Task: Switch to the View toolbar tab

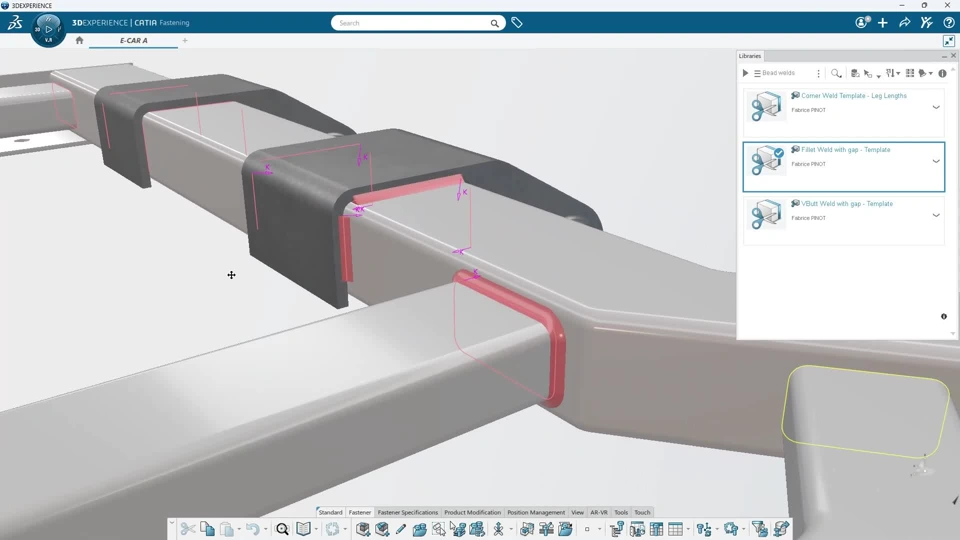Action: 577,512
